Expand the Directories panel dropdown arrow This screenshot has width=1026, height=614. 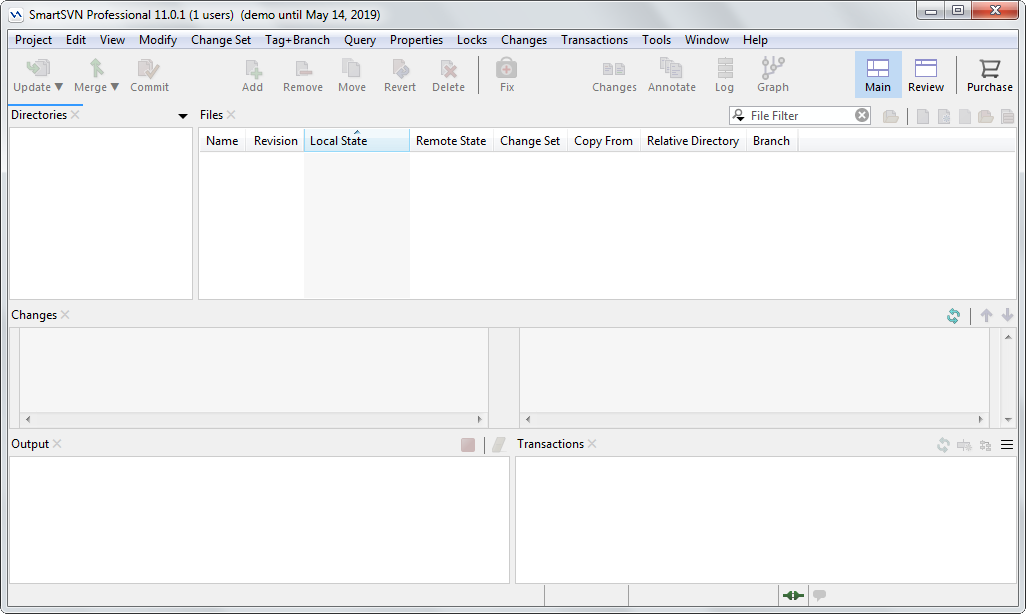click(x=183, y=116)
